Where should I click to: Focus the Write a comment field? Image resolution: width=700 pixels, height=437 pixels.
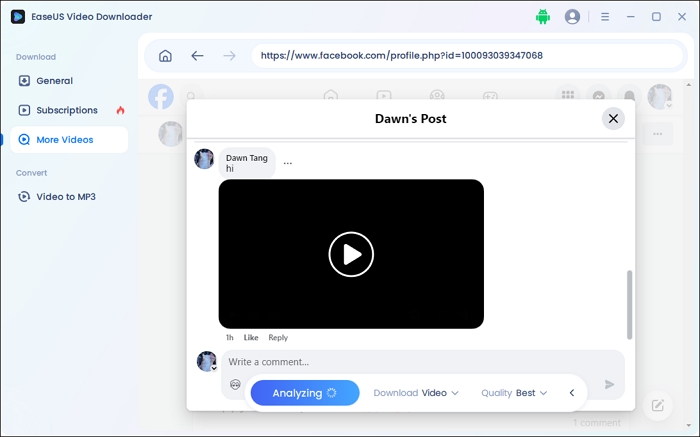[423, 362]
